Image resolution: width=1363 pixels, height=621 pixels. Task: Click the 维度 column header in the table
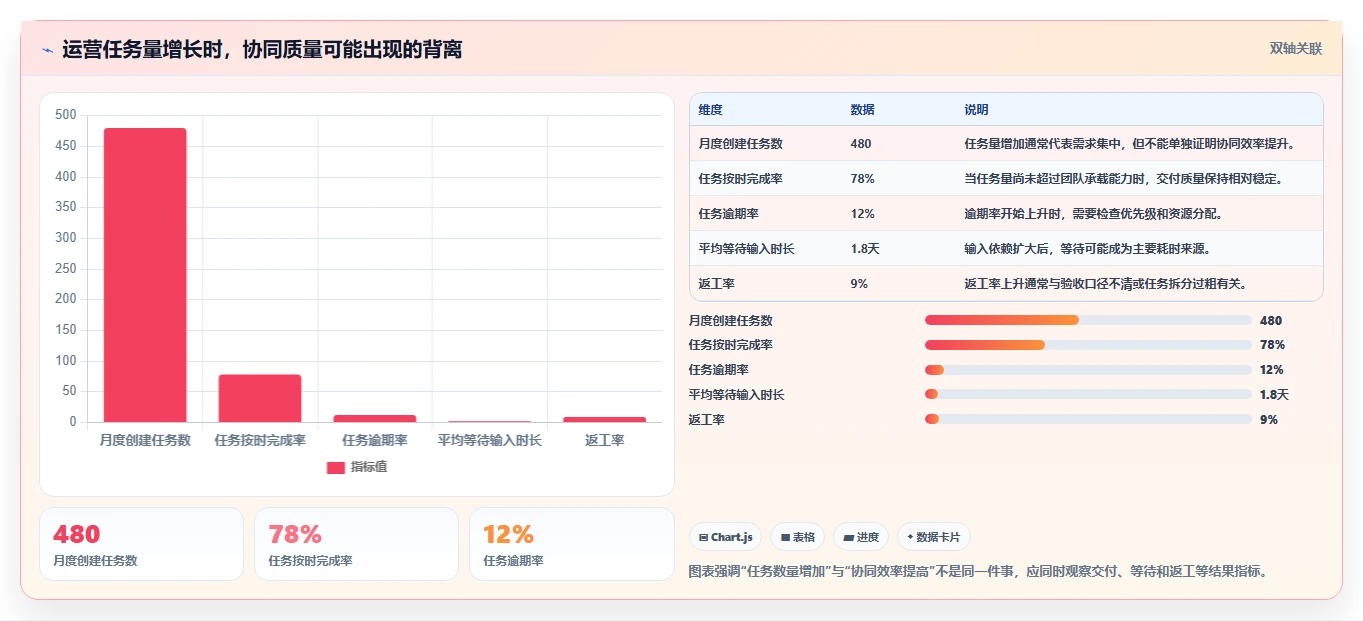tap(710, 109)
